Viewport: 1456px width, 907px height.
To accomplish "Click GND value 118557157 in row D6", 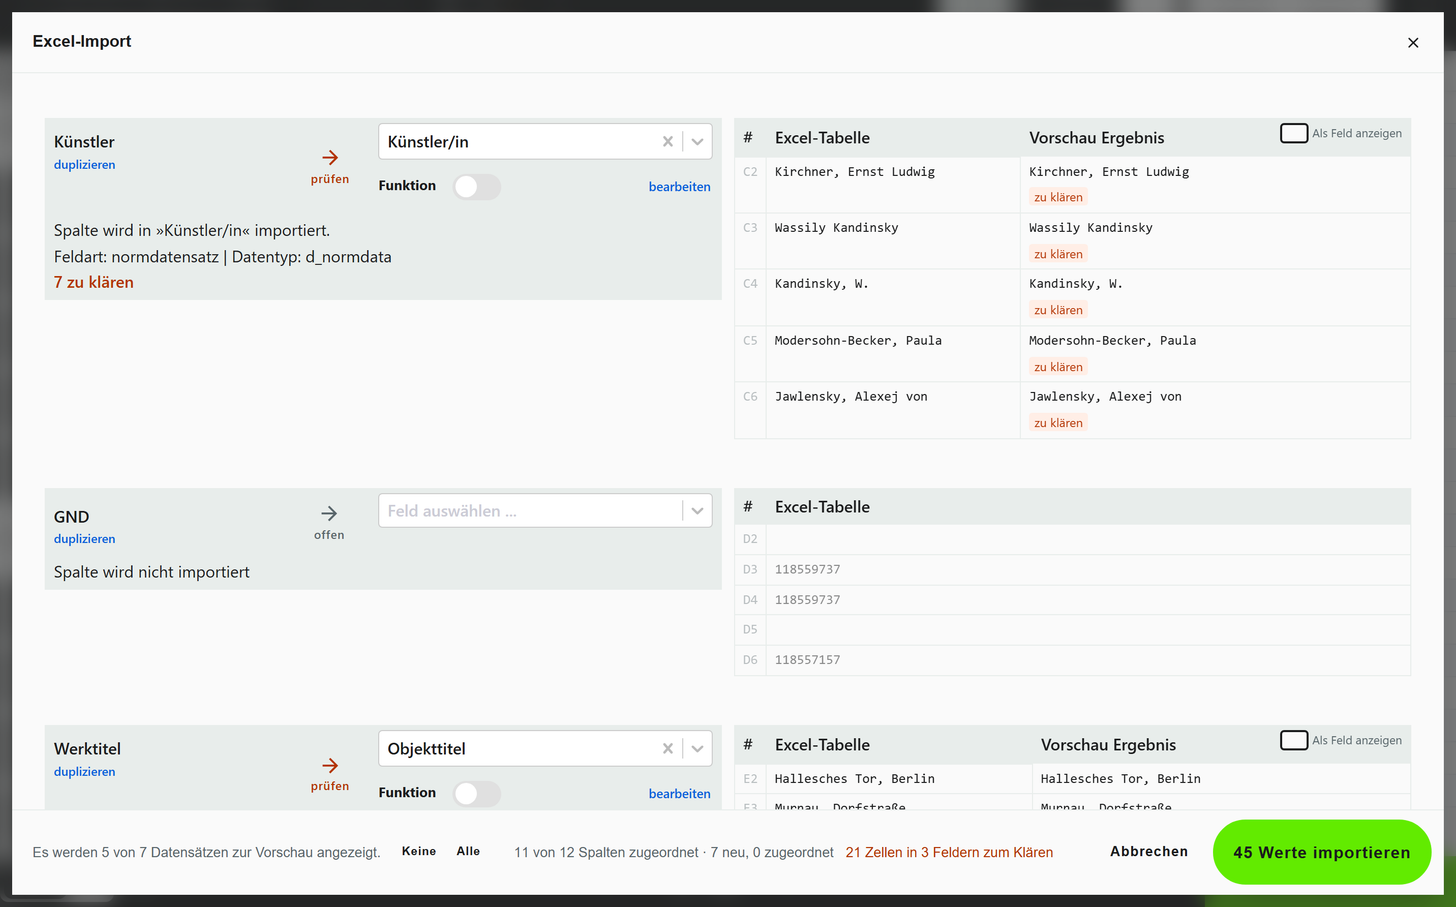I will click(807, 660).
